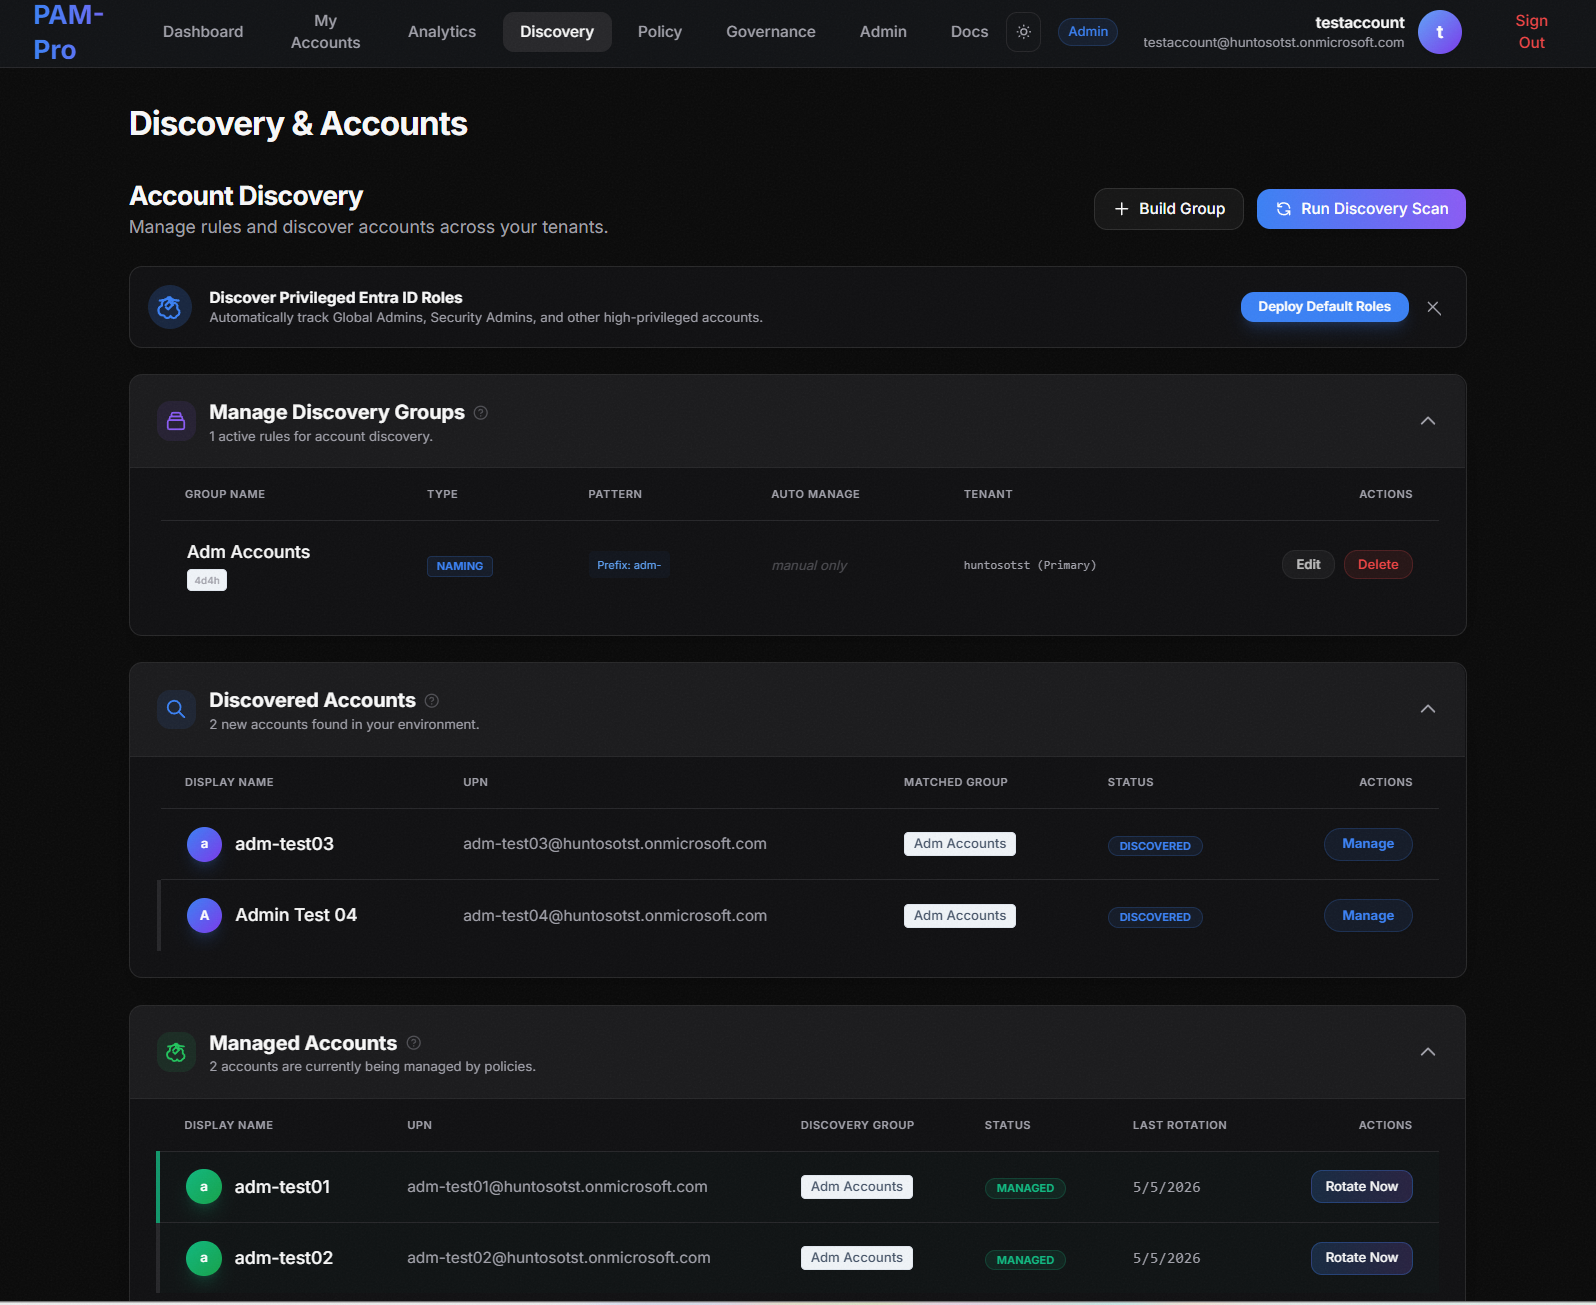Open the Docs page
This screenshot has width=1596, height=1305.
click(x=969, y=32)
